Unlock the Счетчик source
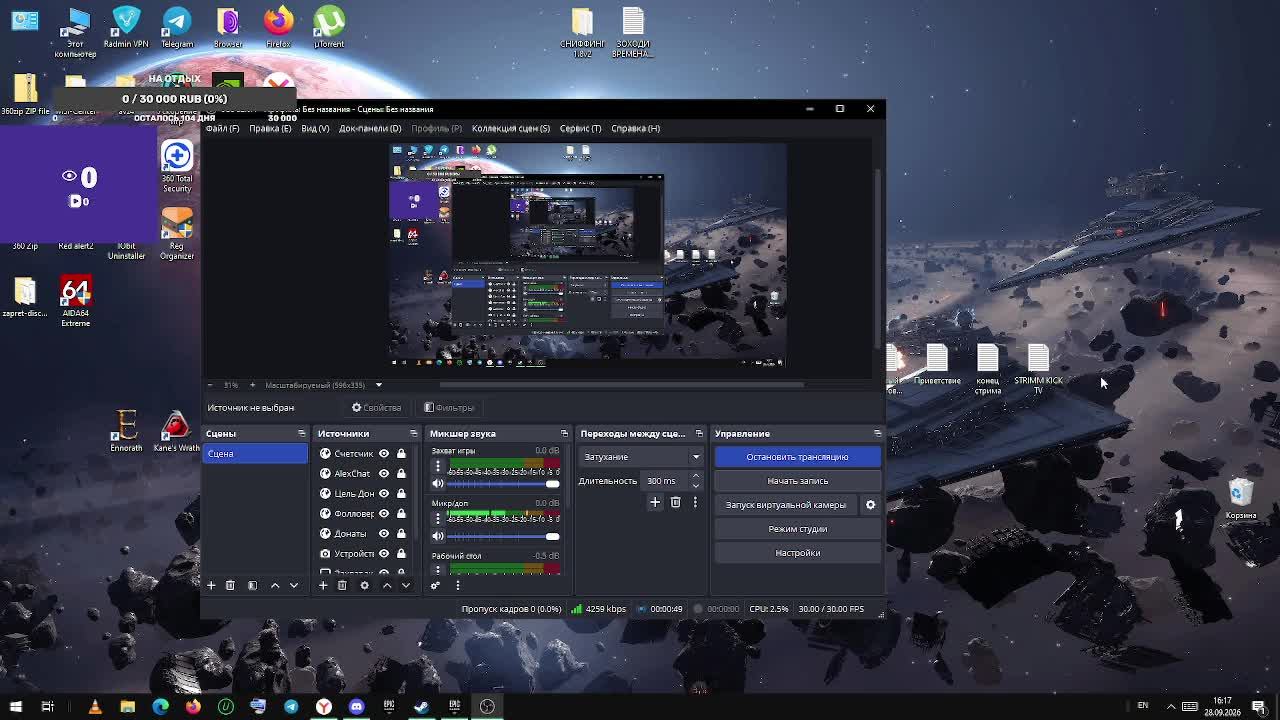Screen dimensions: 1280x720 pos(401,454)
